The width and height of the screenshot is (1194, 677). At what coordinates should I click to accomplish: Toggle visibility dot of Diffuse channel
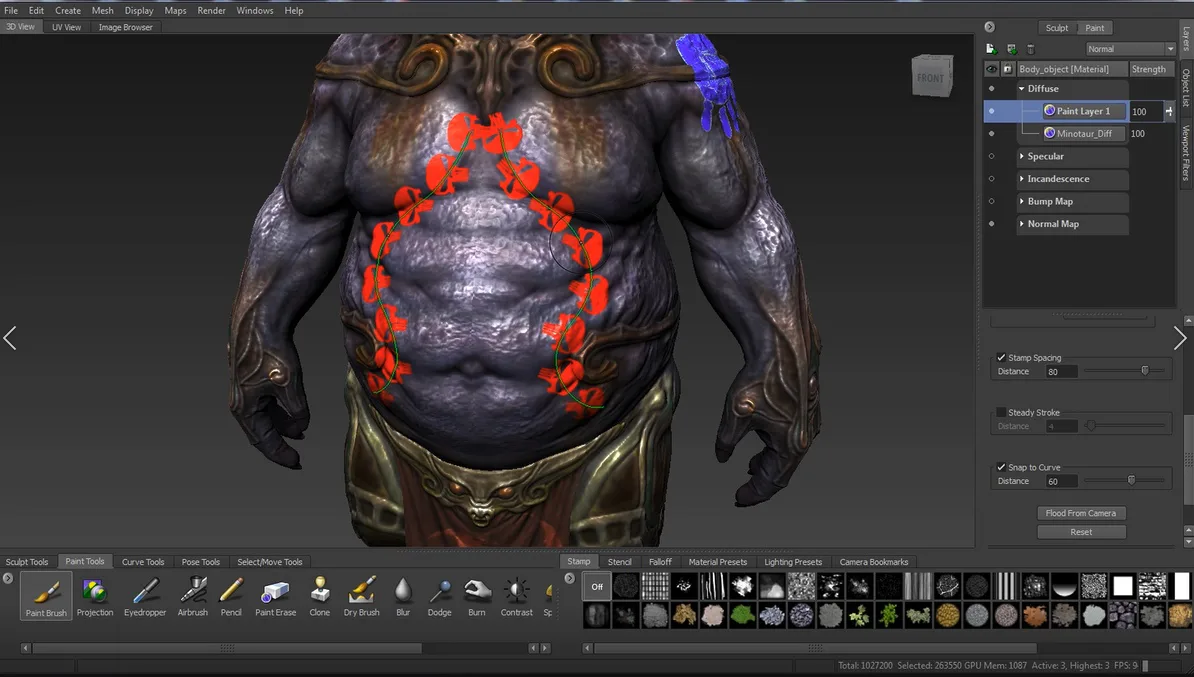tap(991, 88)
